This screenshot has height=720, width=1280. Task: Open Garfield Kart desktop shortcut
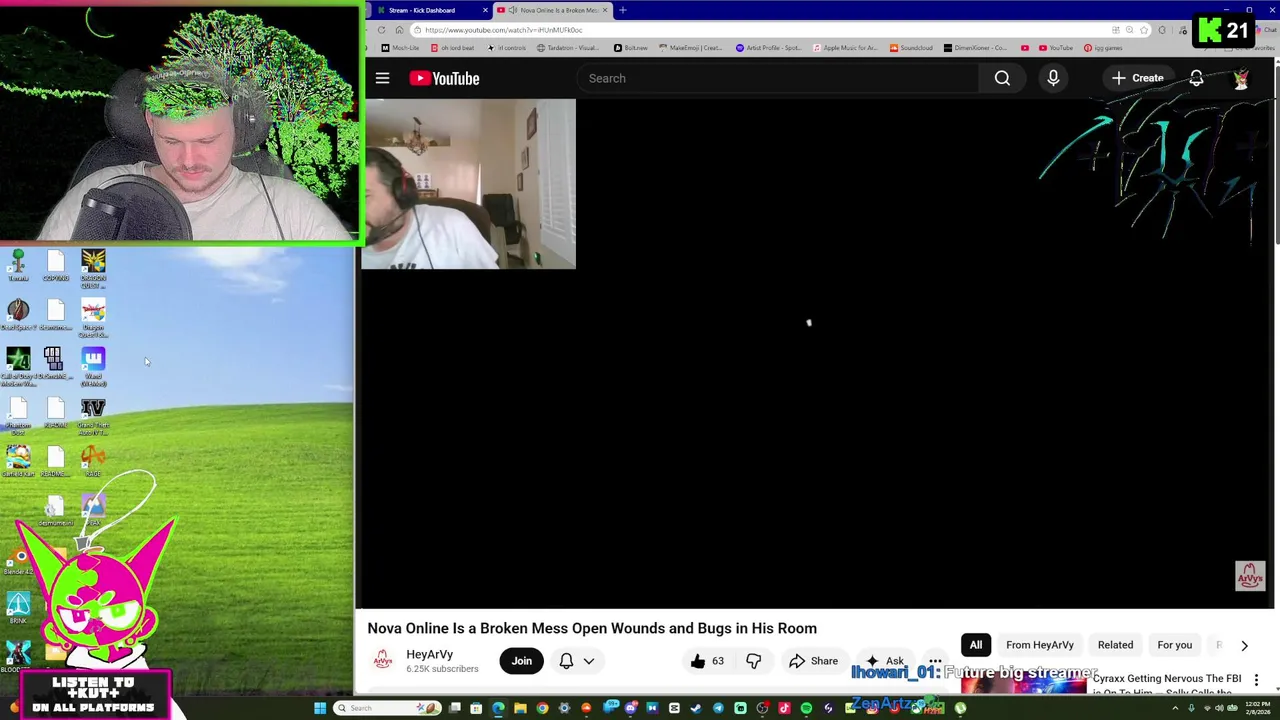[18, 462]
